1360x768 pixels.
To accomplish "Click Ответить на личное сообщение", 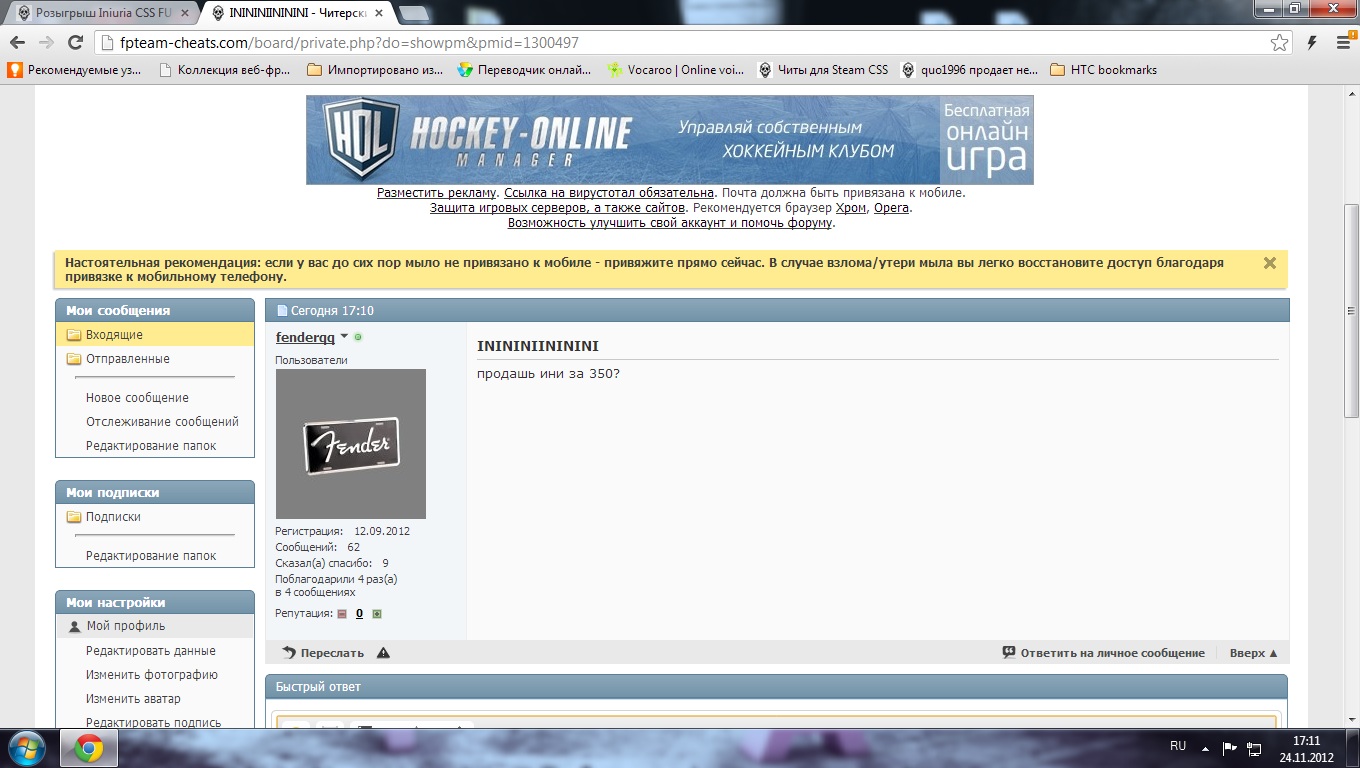I will (x=1103, y=653).
